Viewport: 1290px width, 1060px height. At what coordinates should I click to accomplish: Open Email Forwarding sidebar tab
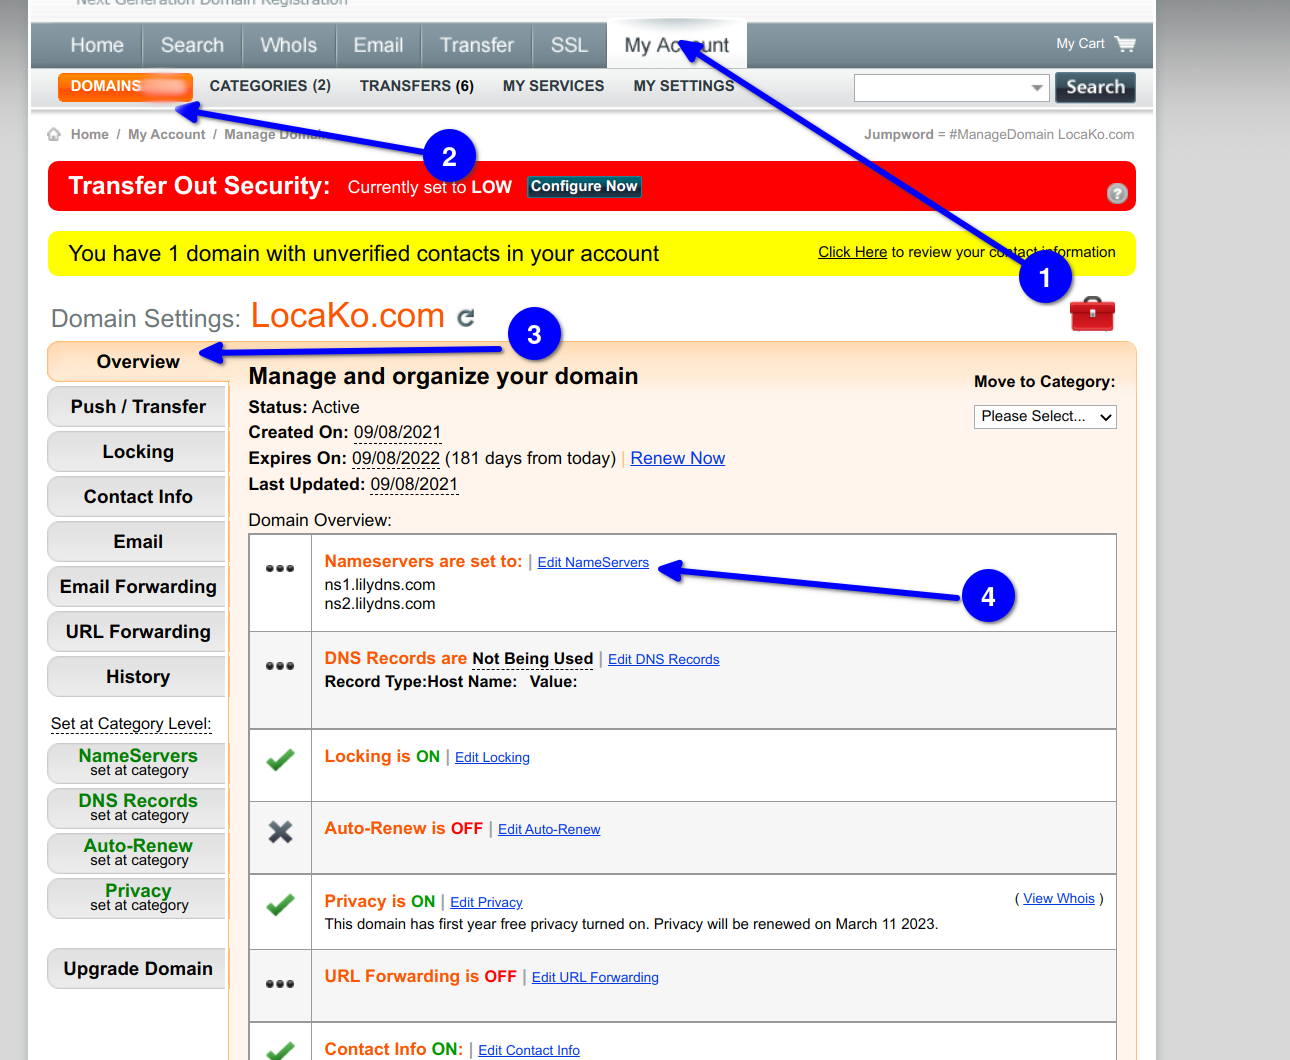138,586
